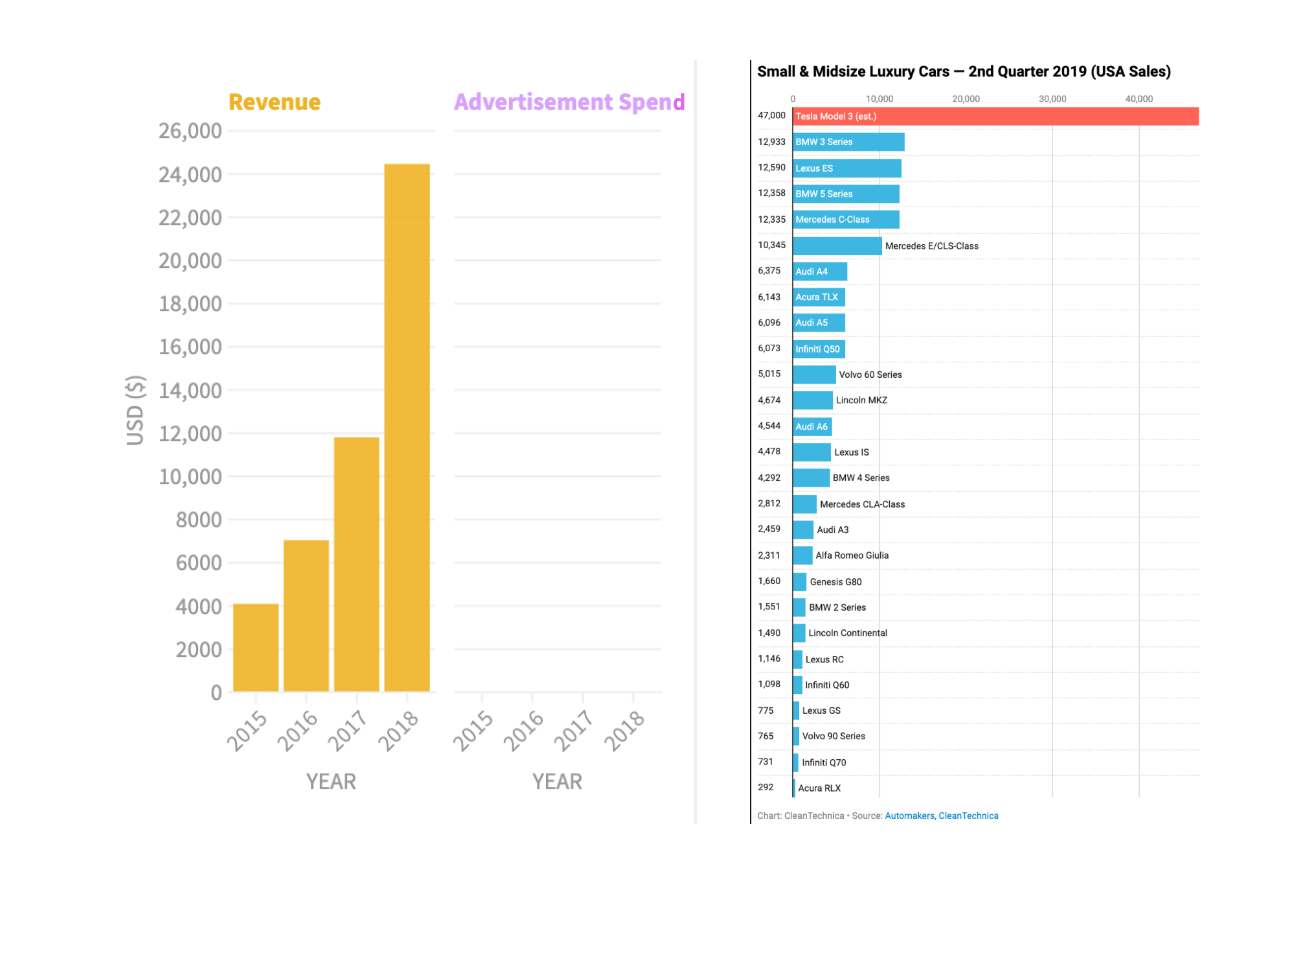Click the 10,345 sales value

(772, 245)
